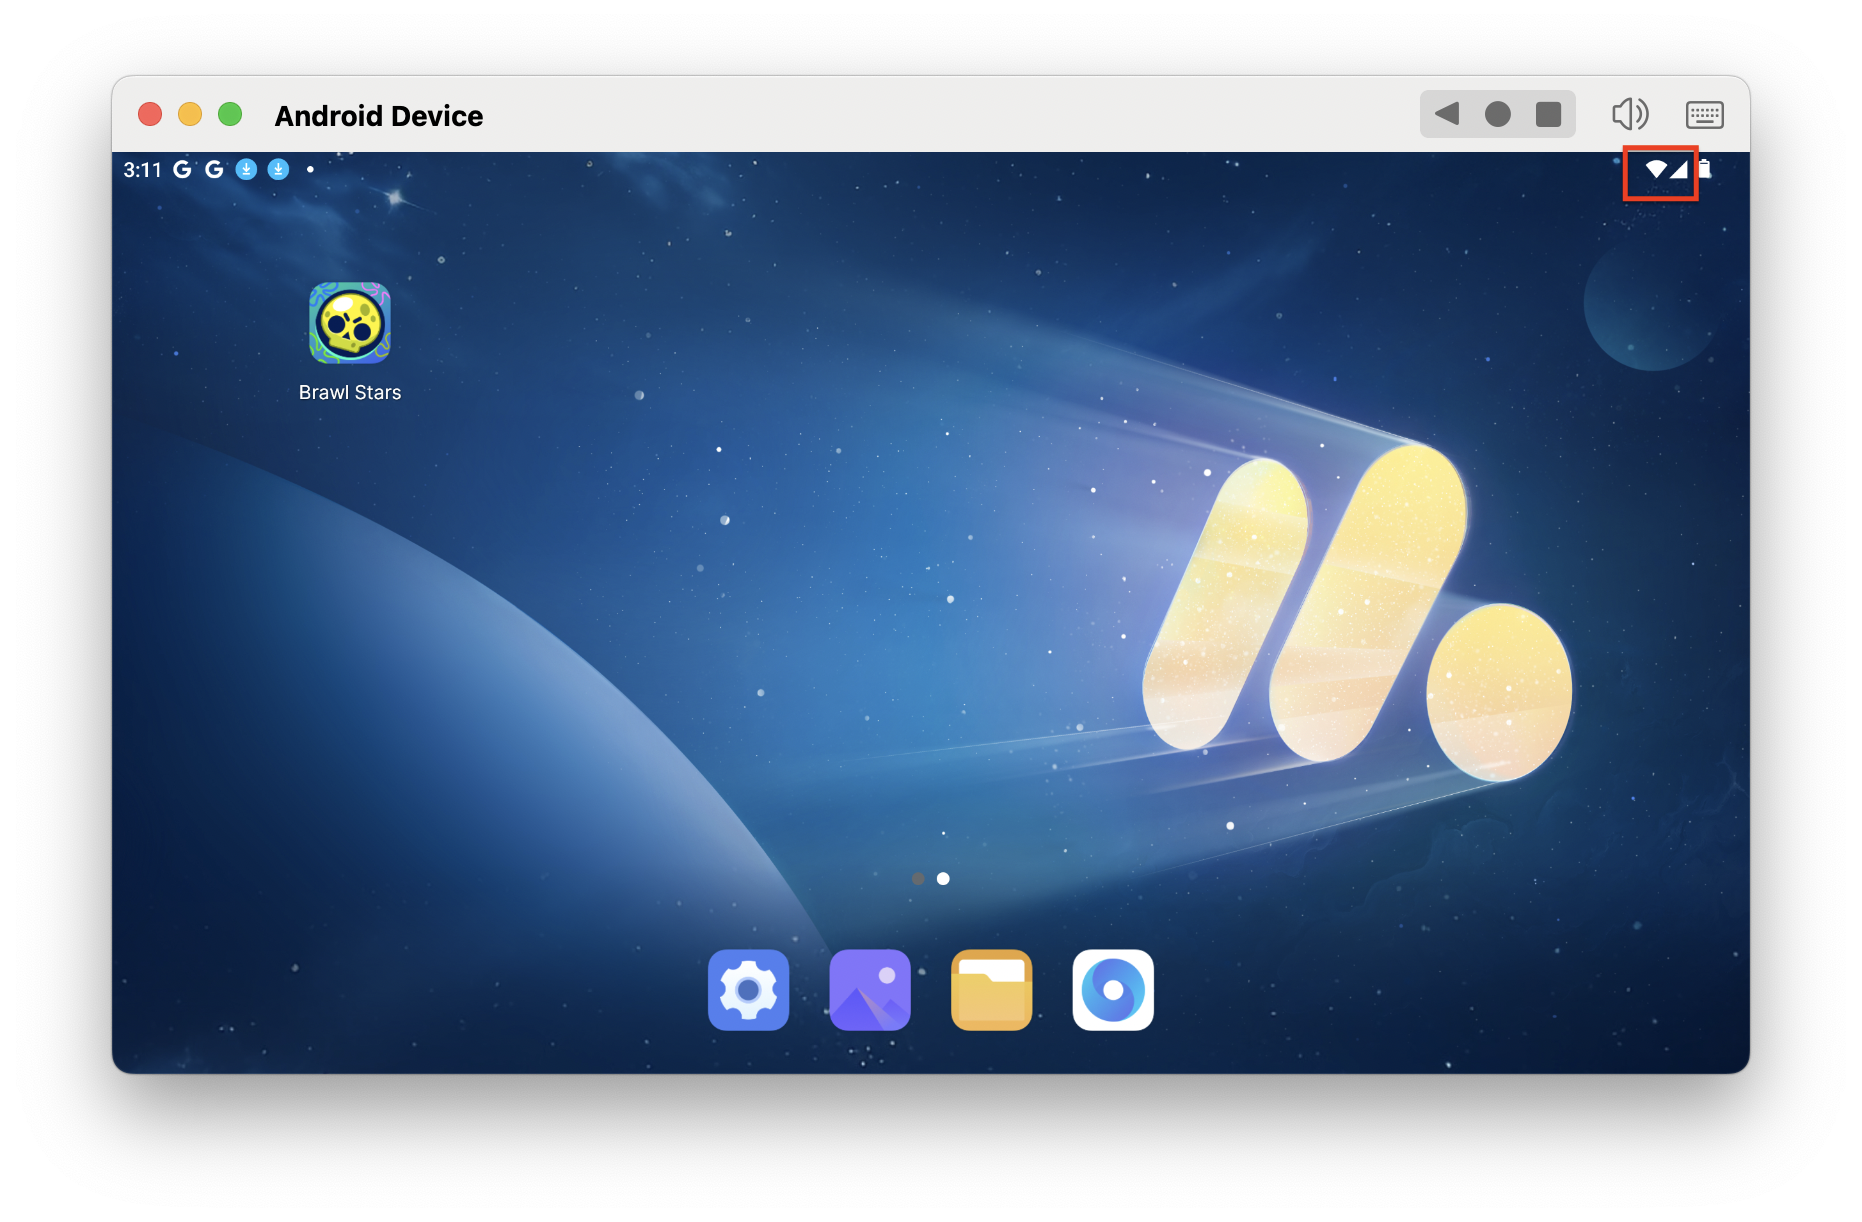Click the cellular signal status icon

1679,169
